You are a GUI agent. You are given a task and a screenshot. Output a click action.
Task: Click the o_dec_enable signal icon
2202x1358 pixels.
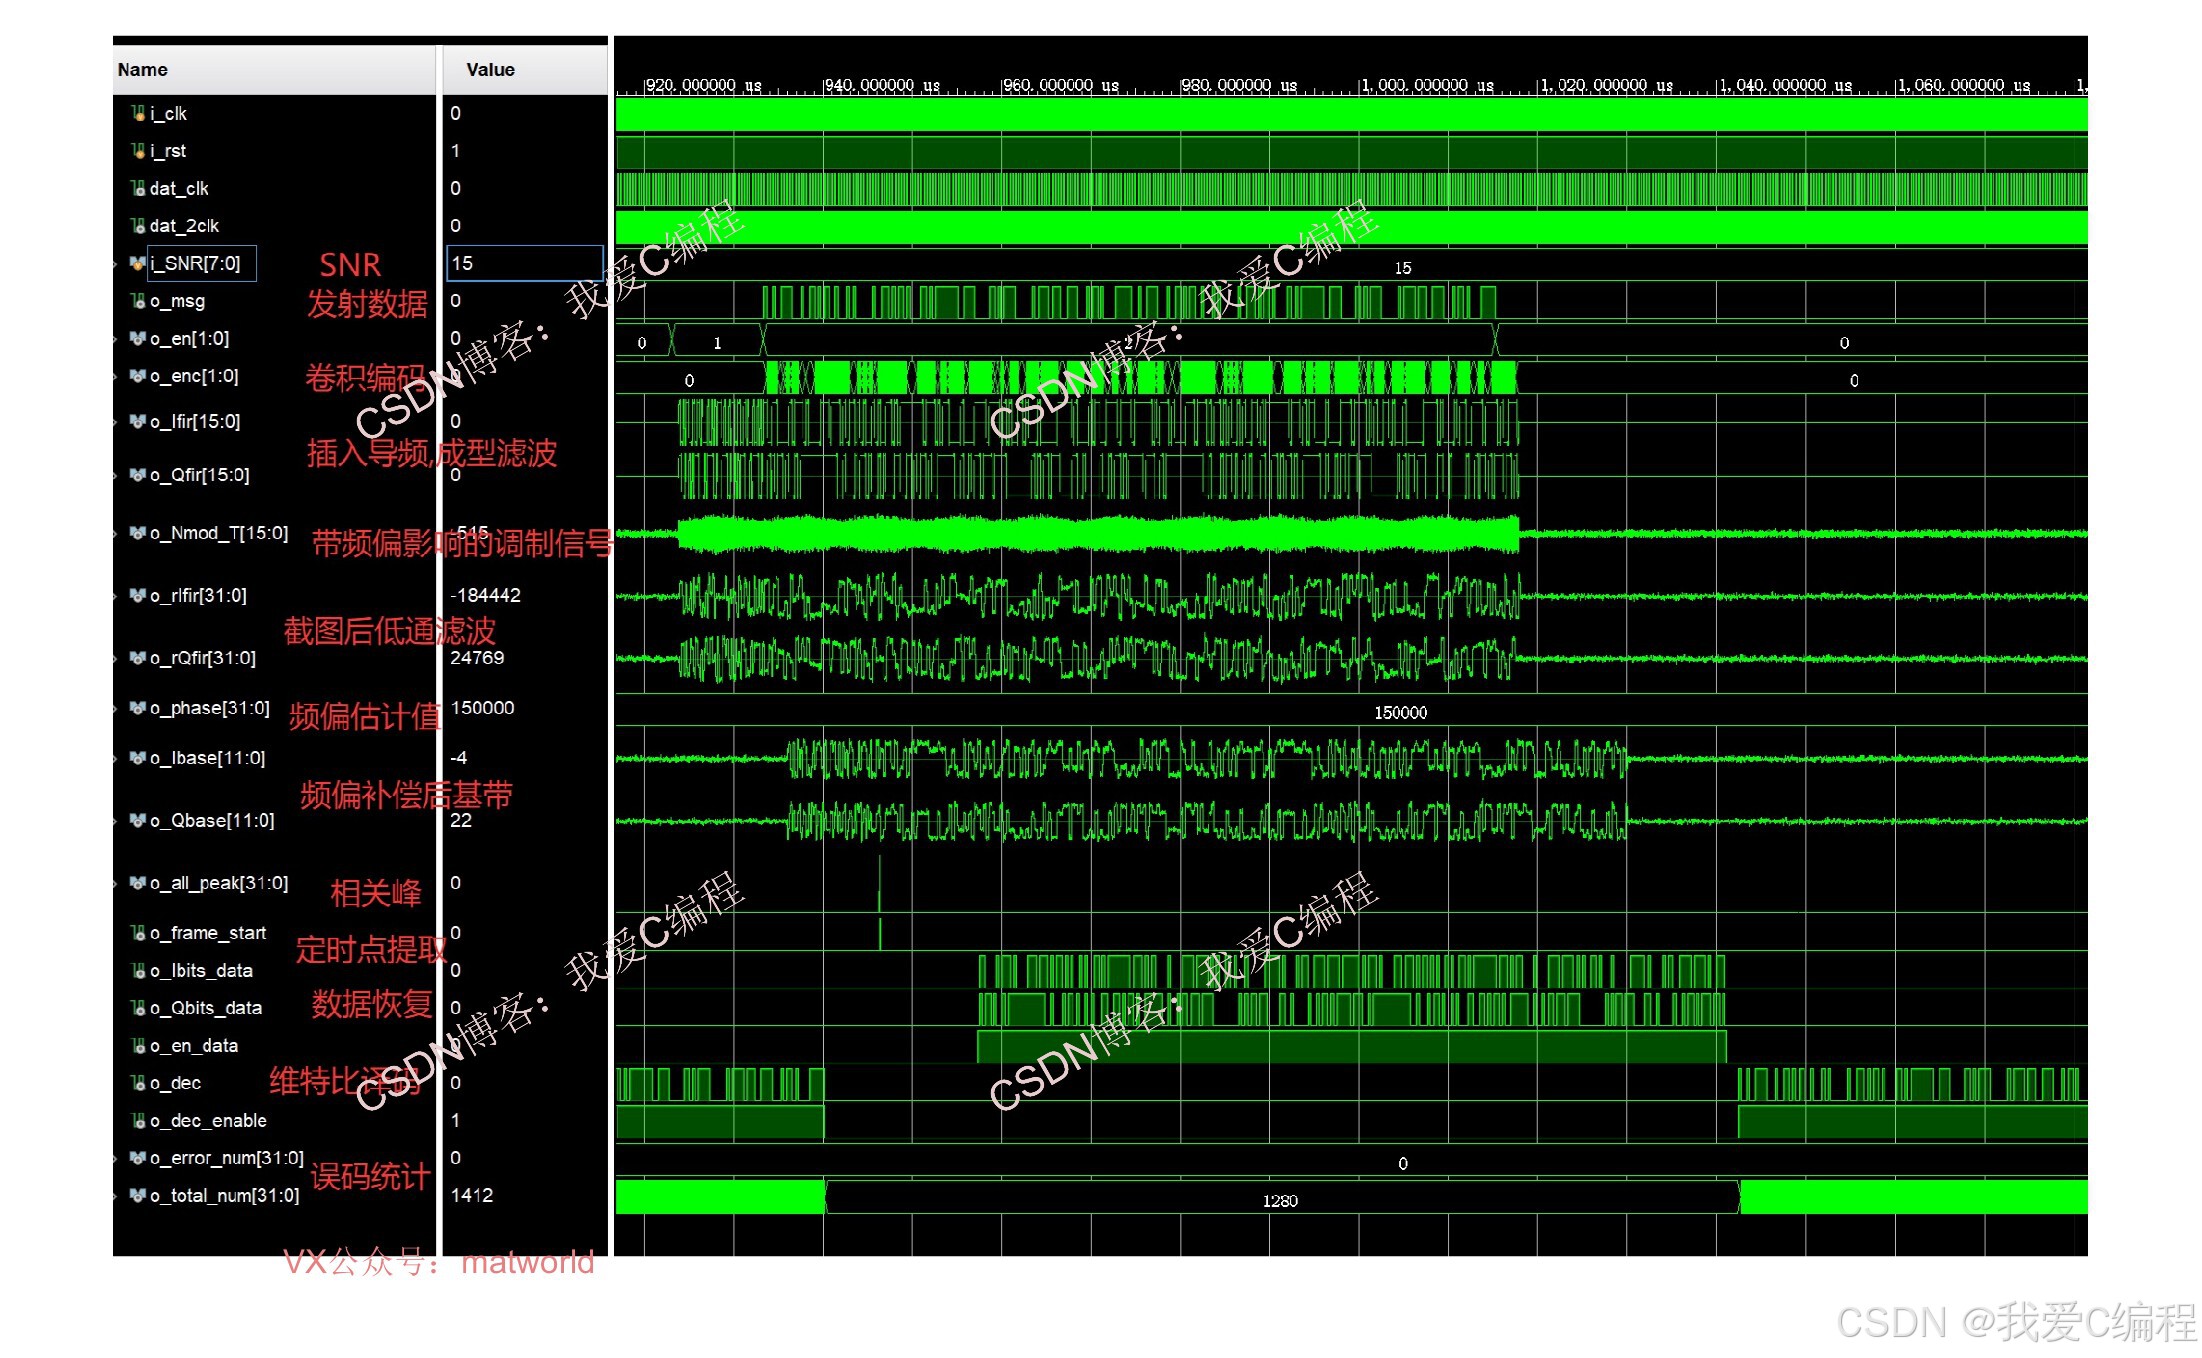pyautogui.click(x=138, y=1121)
